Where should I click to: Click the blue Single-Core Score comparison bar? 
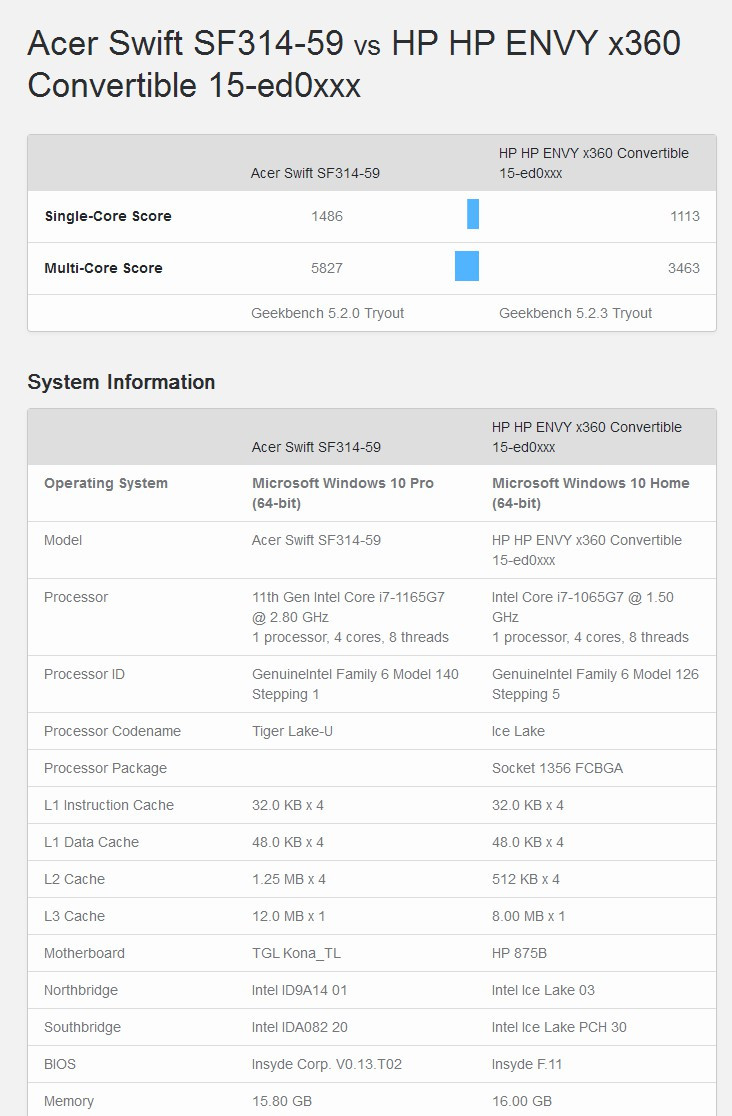[473, 215]
